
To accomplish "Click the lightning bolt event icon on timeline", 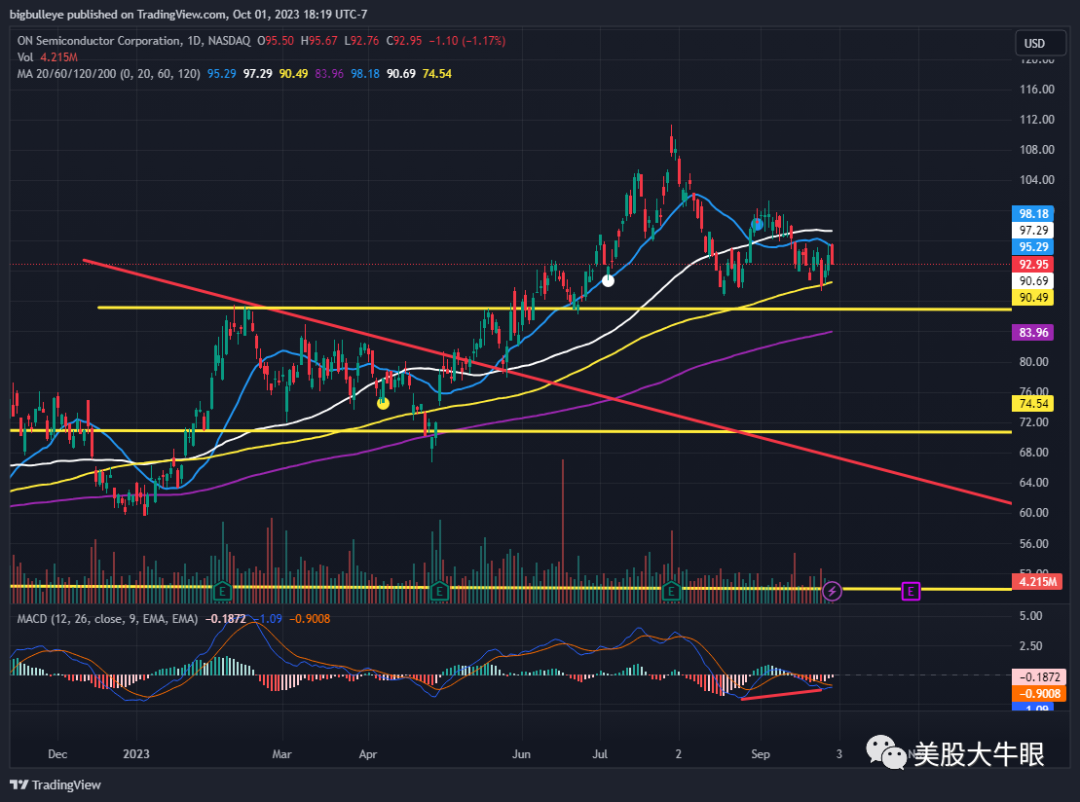I will (x=832, y=590).
